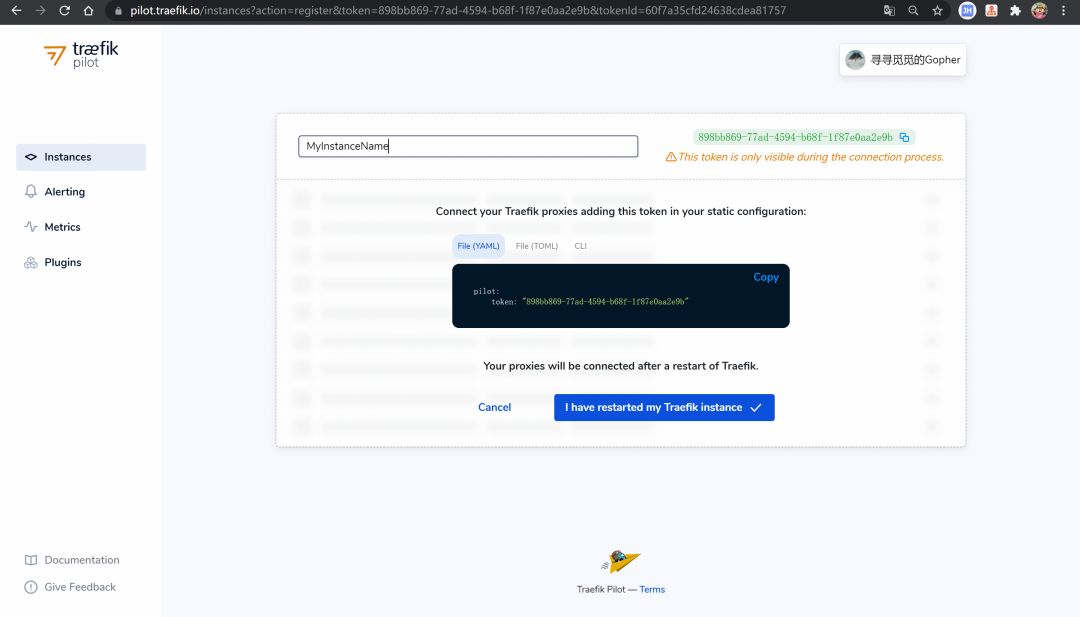Open the user account menu 寻寻觅觅的Gopher
The width and height of the screenshot is (1080, 617).
pos(902,60)
